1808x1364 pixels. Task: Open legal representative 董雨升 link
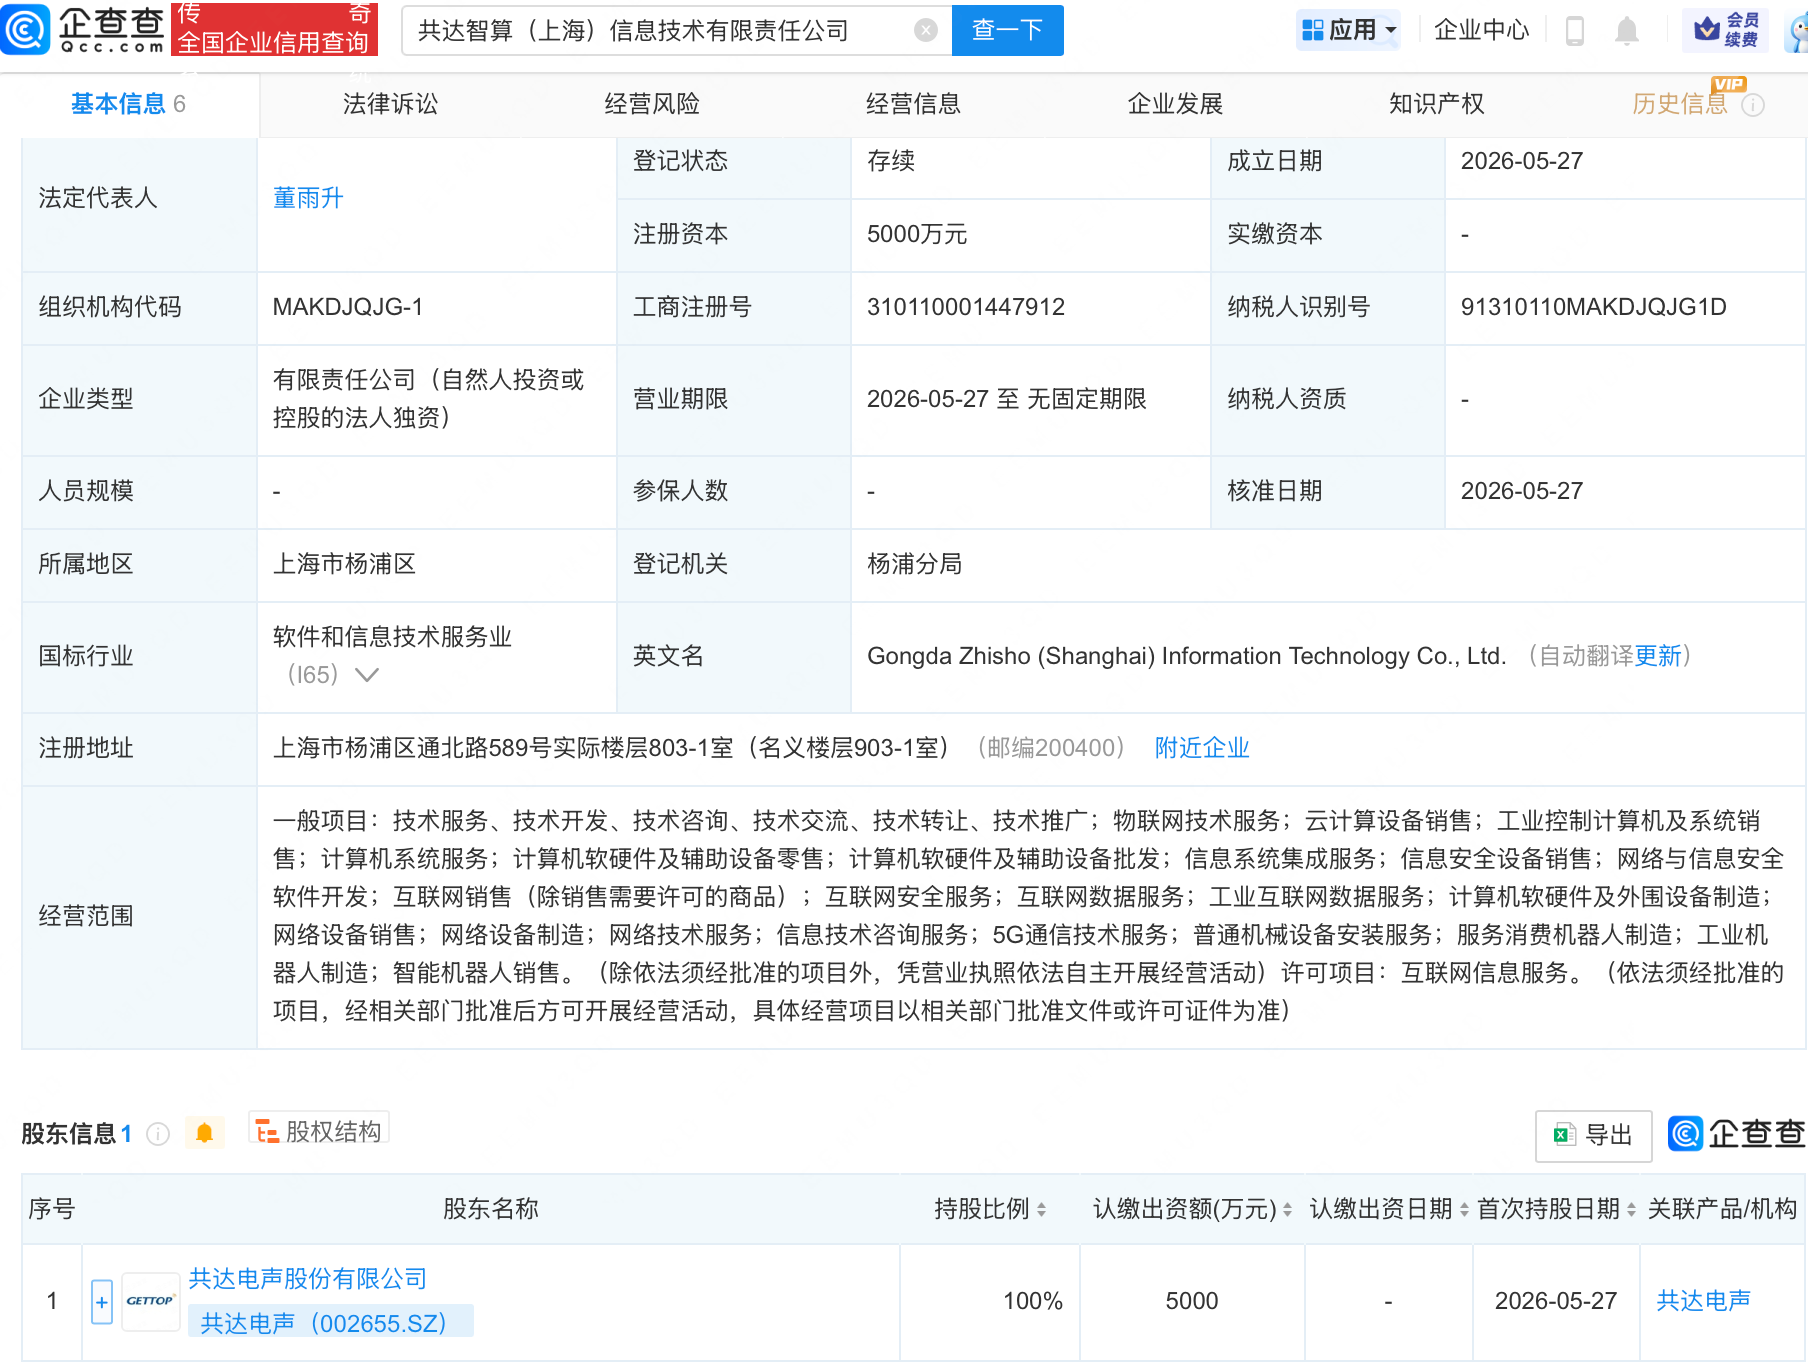tap(308, 198)
